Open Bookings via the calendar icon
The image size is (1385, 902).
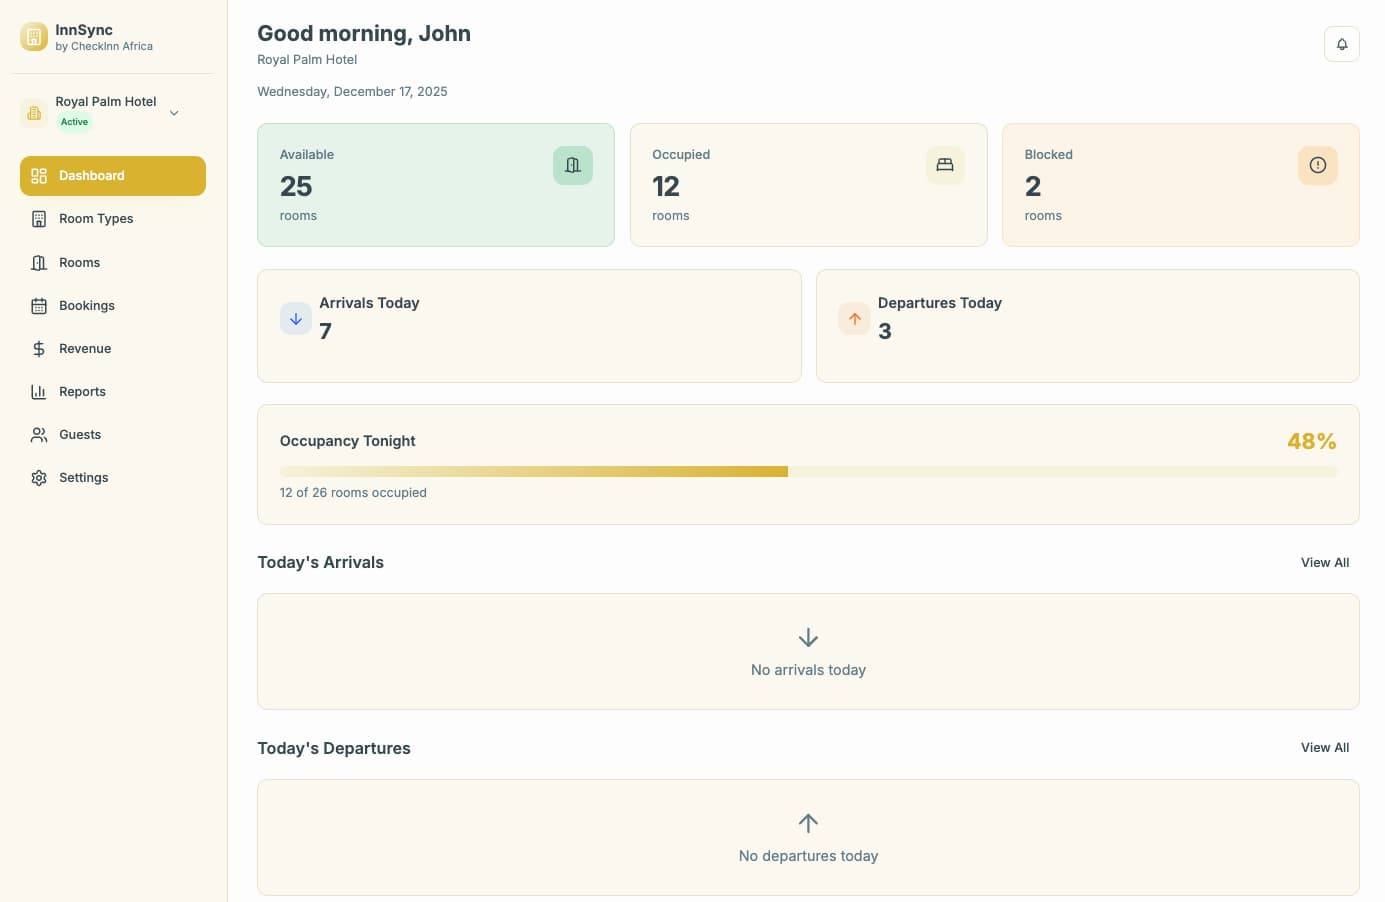[x=38, y=305]
